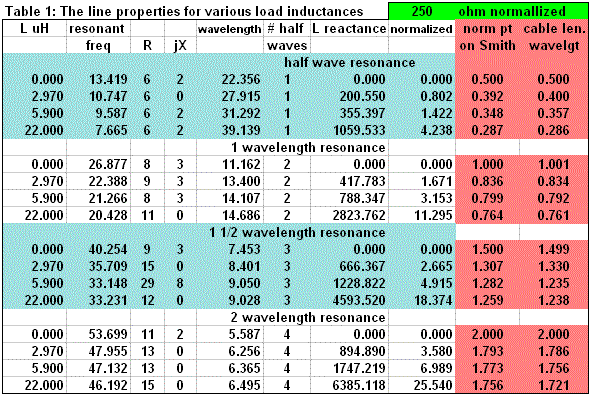Select the 'wavelength' column header
The width and height of the screenshot is (591, 396).
(230, 29)
